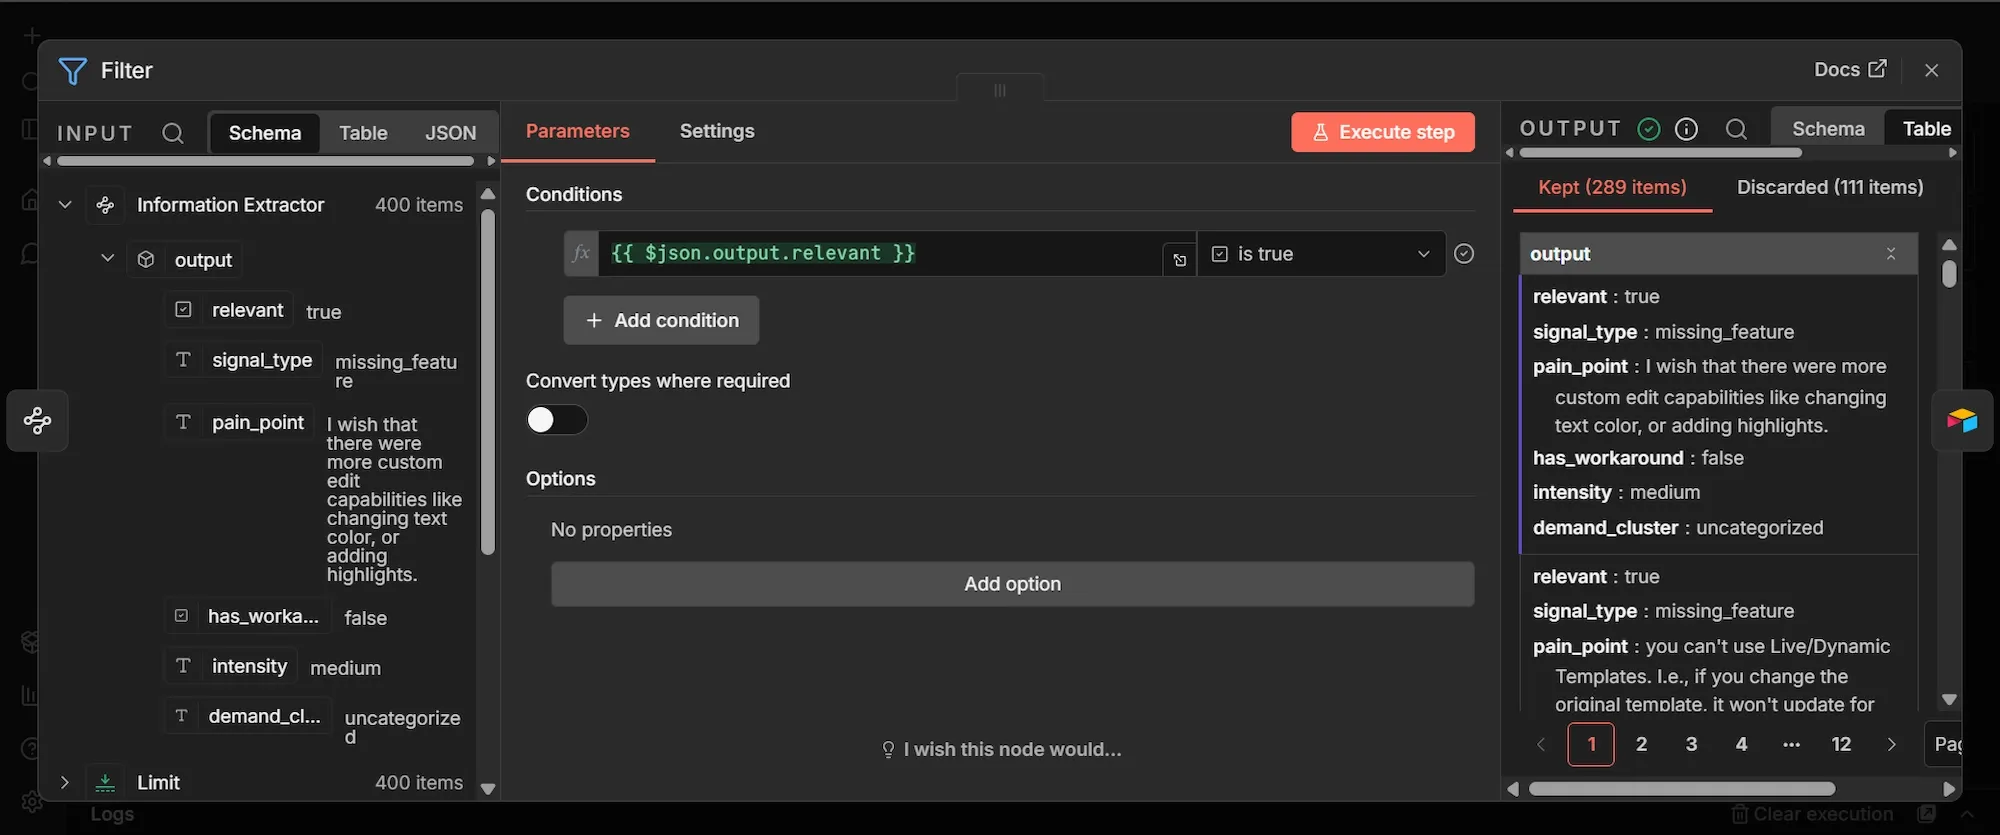This screenshot has height=835, width=2000.
Task: Click the lightbulb feedback icon
Action: [x=888, y=750]
